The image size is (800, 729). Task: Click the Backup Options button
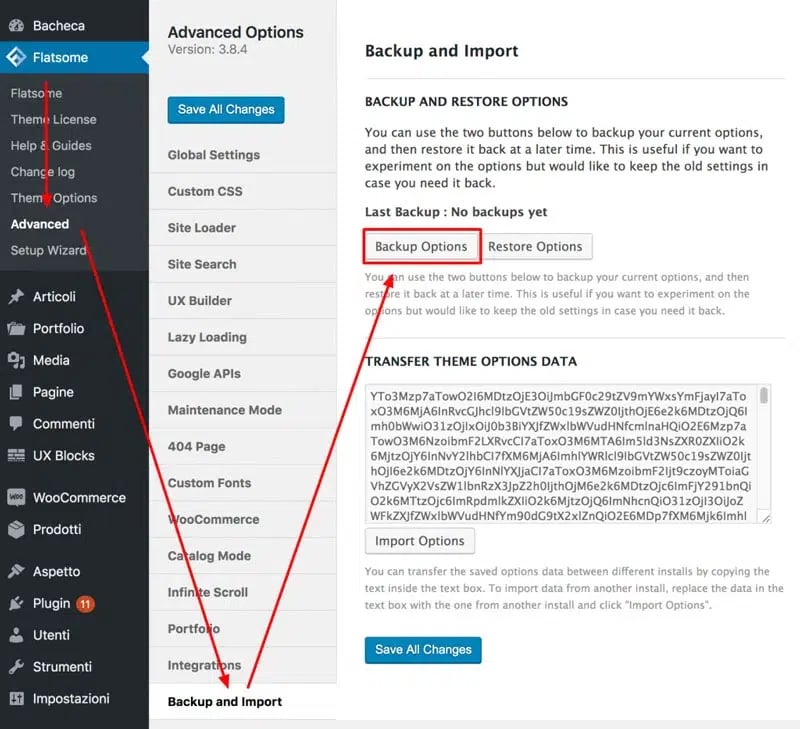[421, 247]
